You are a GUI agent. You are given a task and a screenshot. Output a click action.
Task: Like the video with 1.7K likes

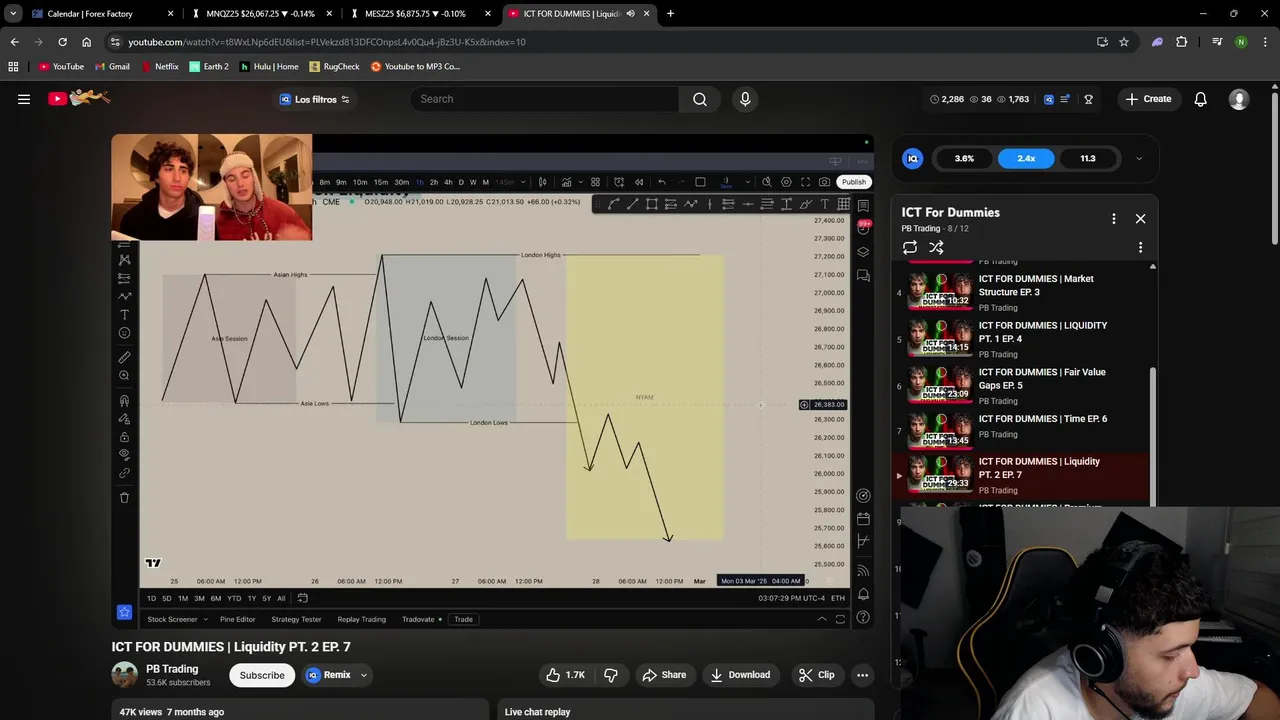coord(565,675)
